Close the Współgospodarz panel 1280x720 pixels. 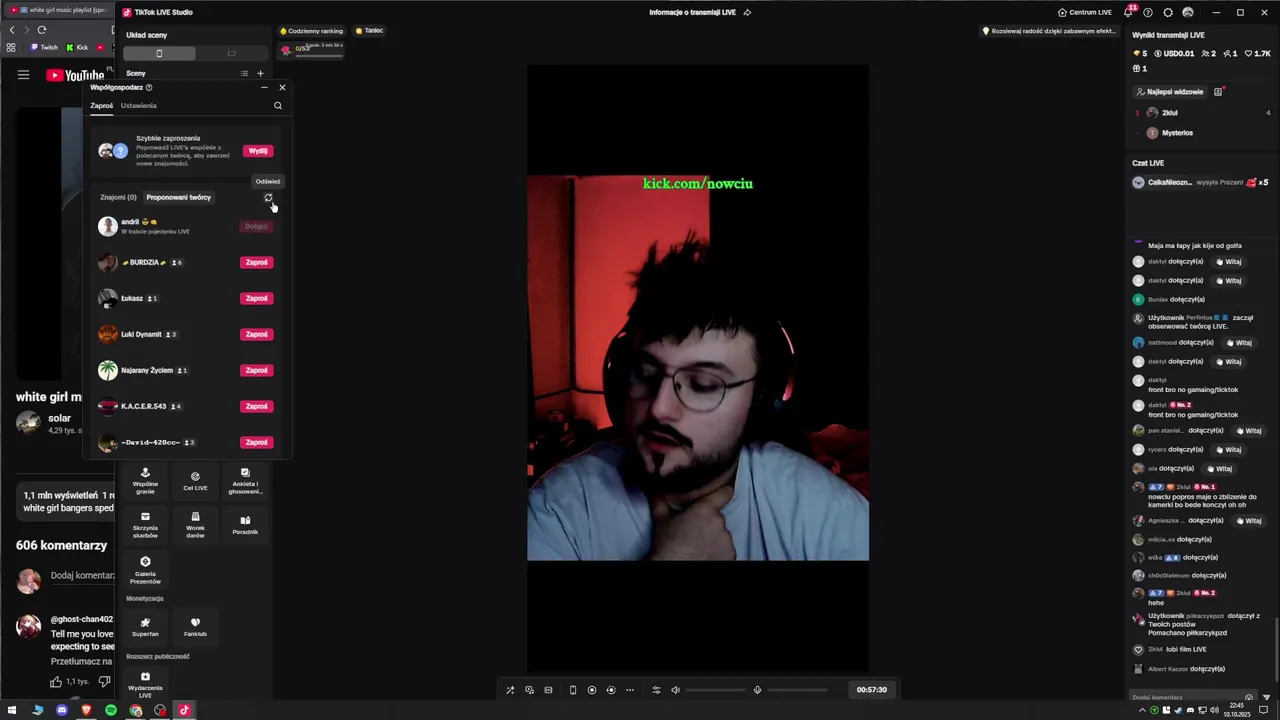(282, 87)
